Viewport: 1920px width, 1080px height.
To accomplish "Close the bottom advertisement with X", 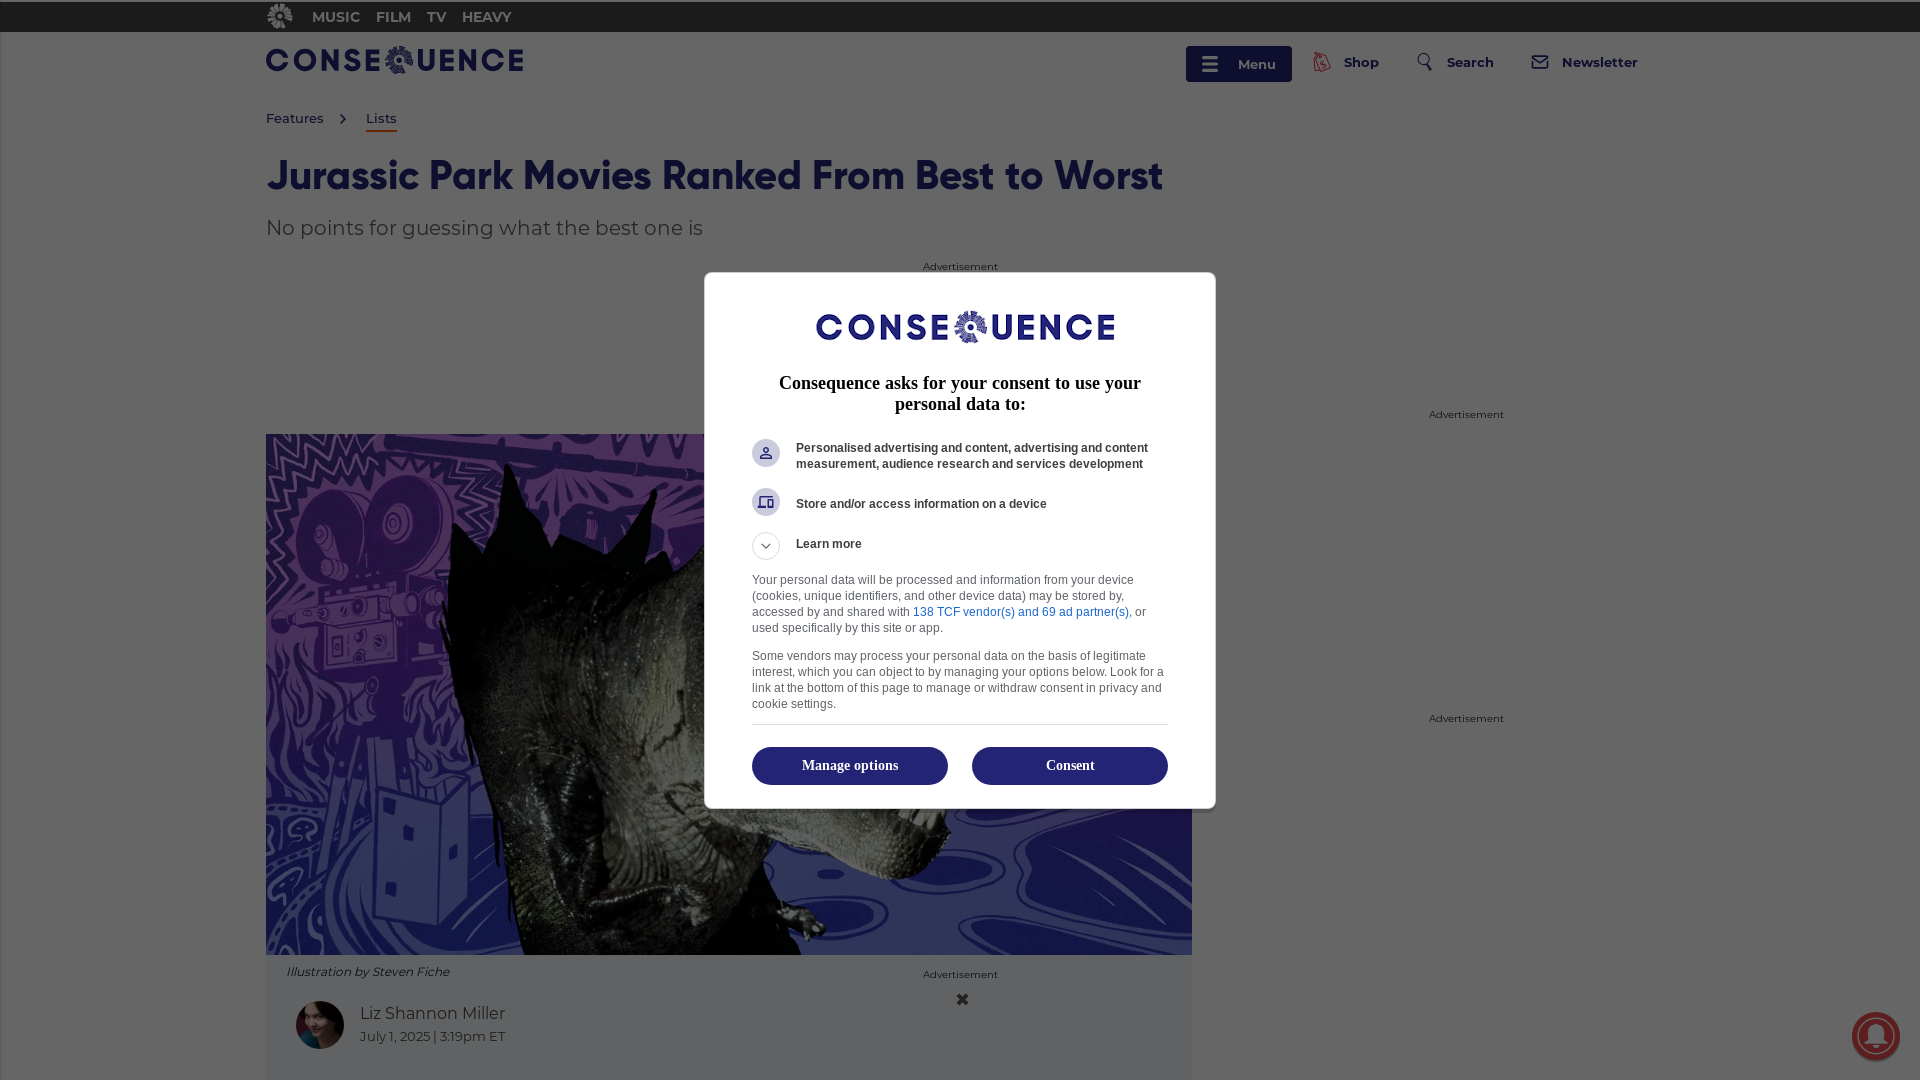I will (x=962, y=999).
